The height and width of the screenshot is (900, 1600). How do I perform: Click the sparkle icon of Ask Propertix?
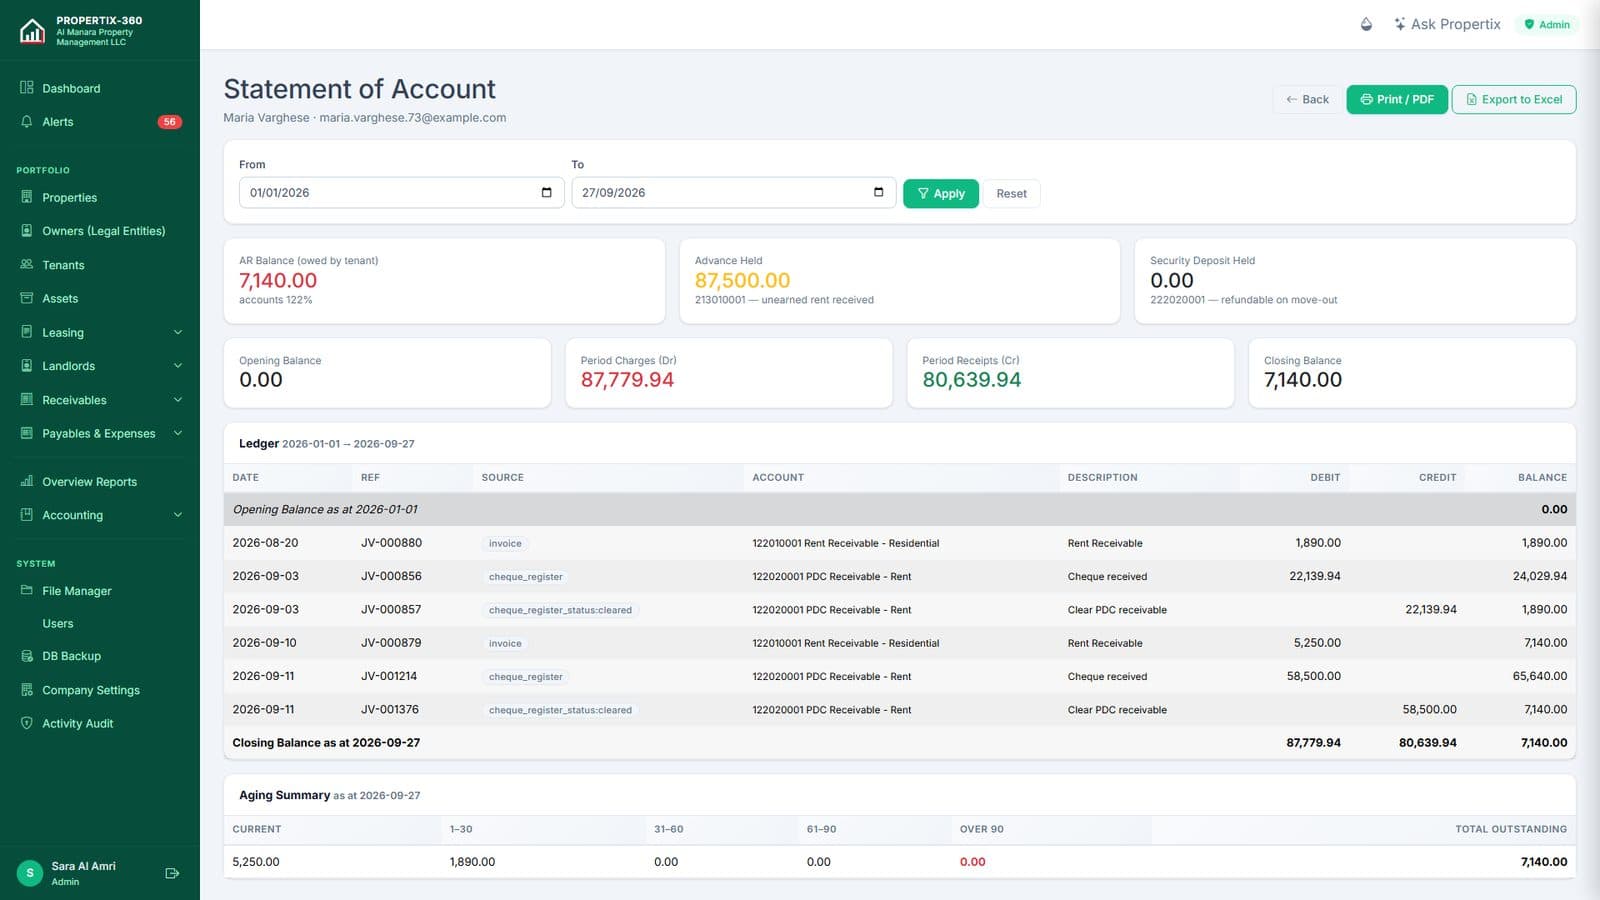[x=1400, y=24]
